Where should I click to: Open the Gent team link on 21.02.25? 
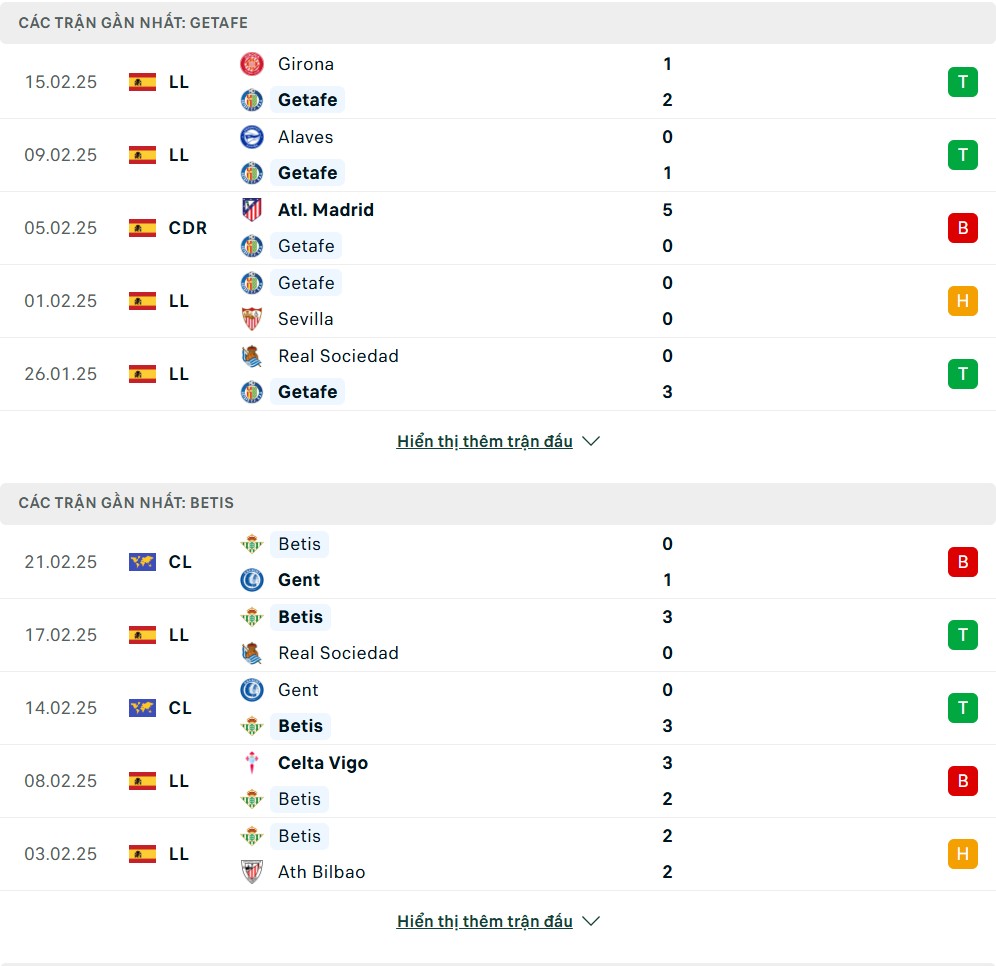point(299,580)
